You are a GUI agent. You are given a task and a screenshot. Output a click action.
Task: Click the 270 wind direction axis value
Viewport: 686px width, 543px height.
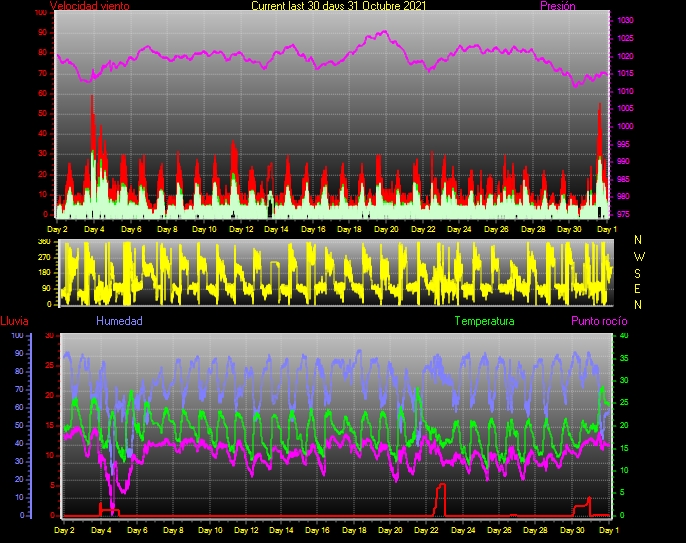[x=44, y=257]
